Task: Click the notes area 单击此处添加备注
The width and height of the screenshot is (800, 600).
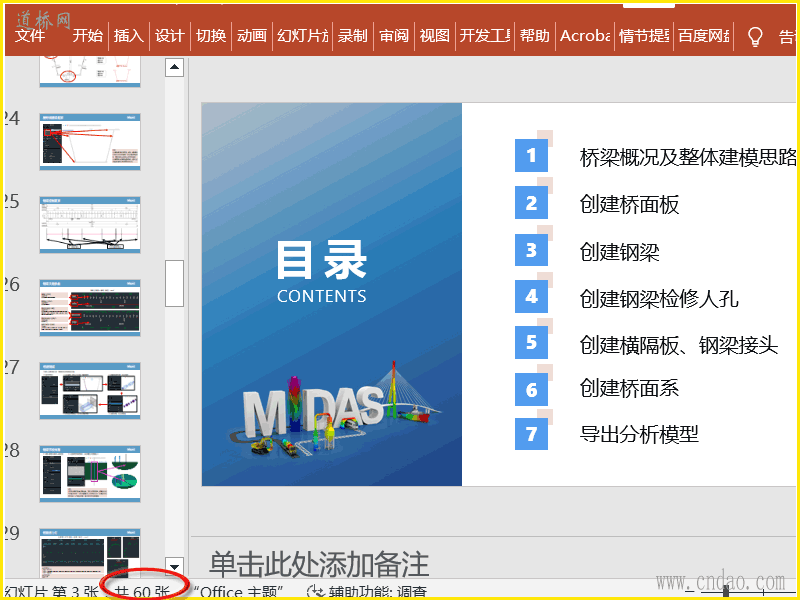Action: [x=319, y=564]
